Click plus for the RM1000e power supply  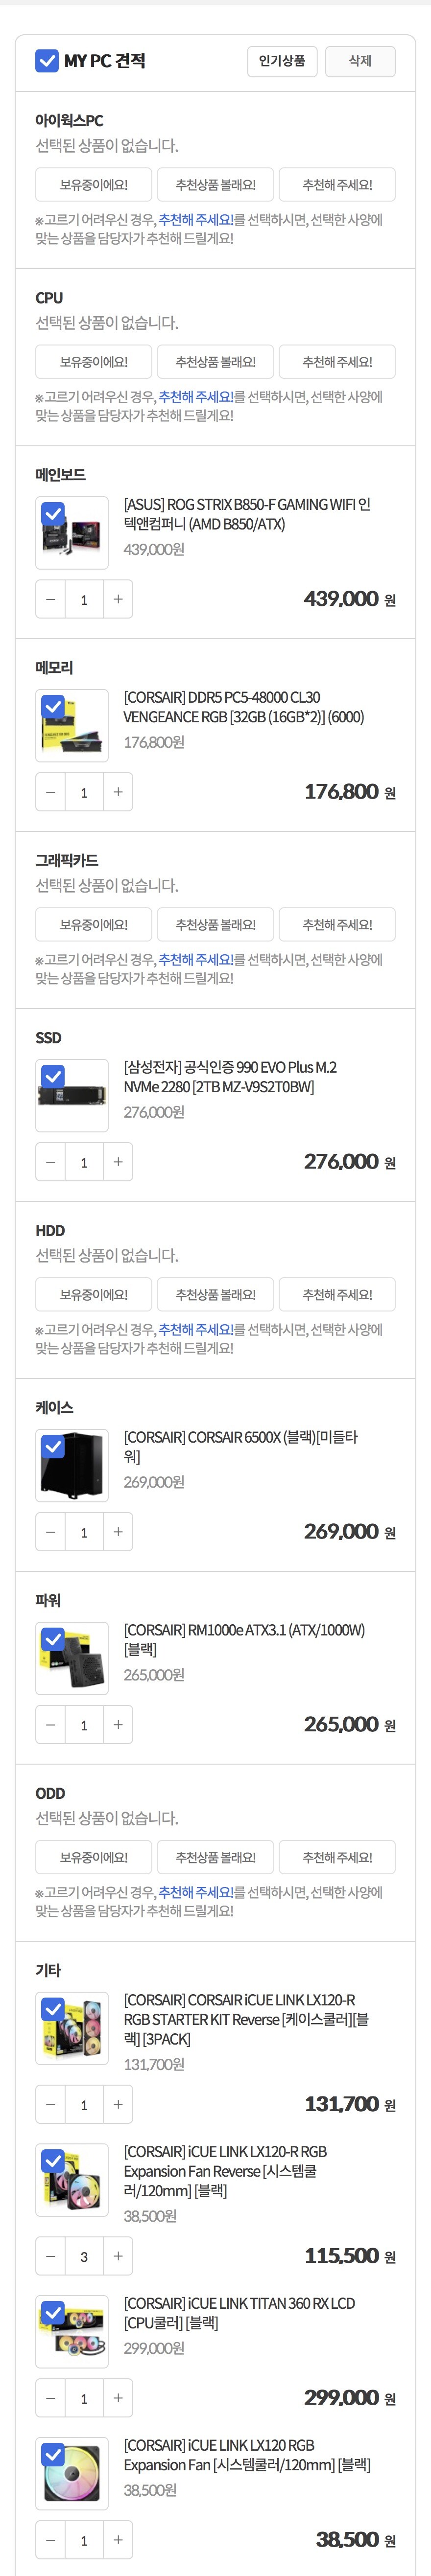118,1725
